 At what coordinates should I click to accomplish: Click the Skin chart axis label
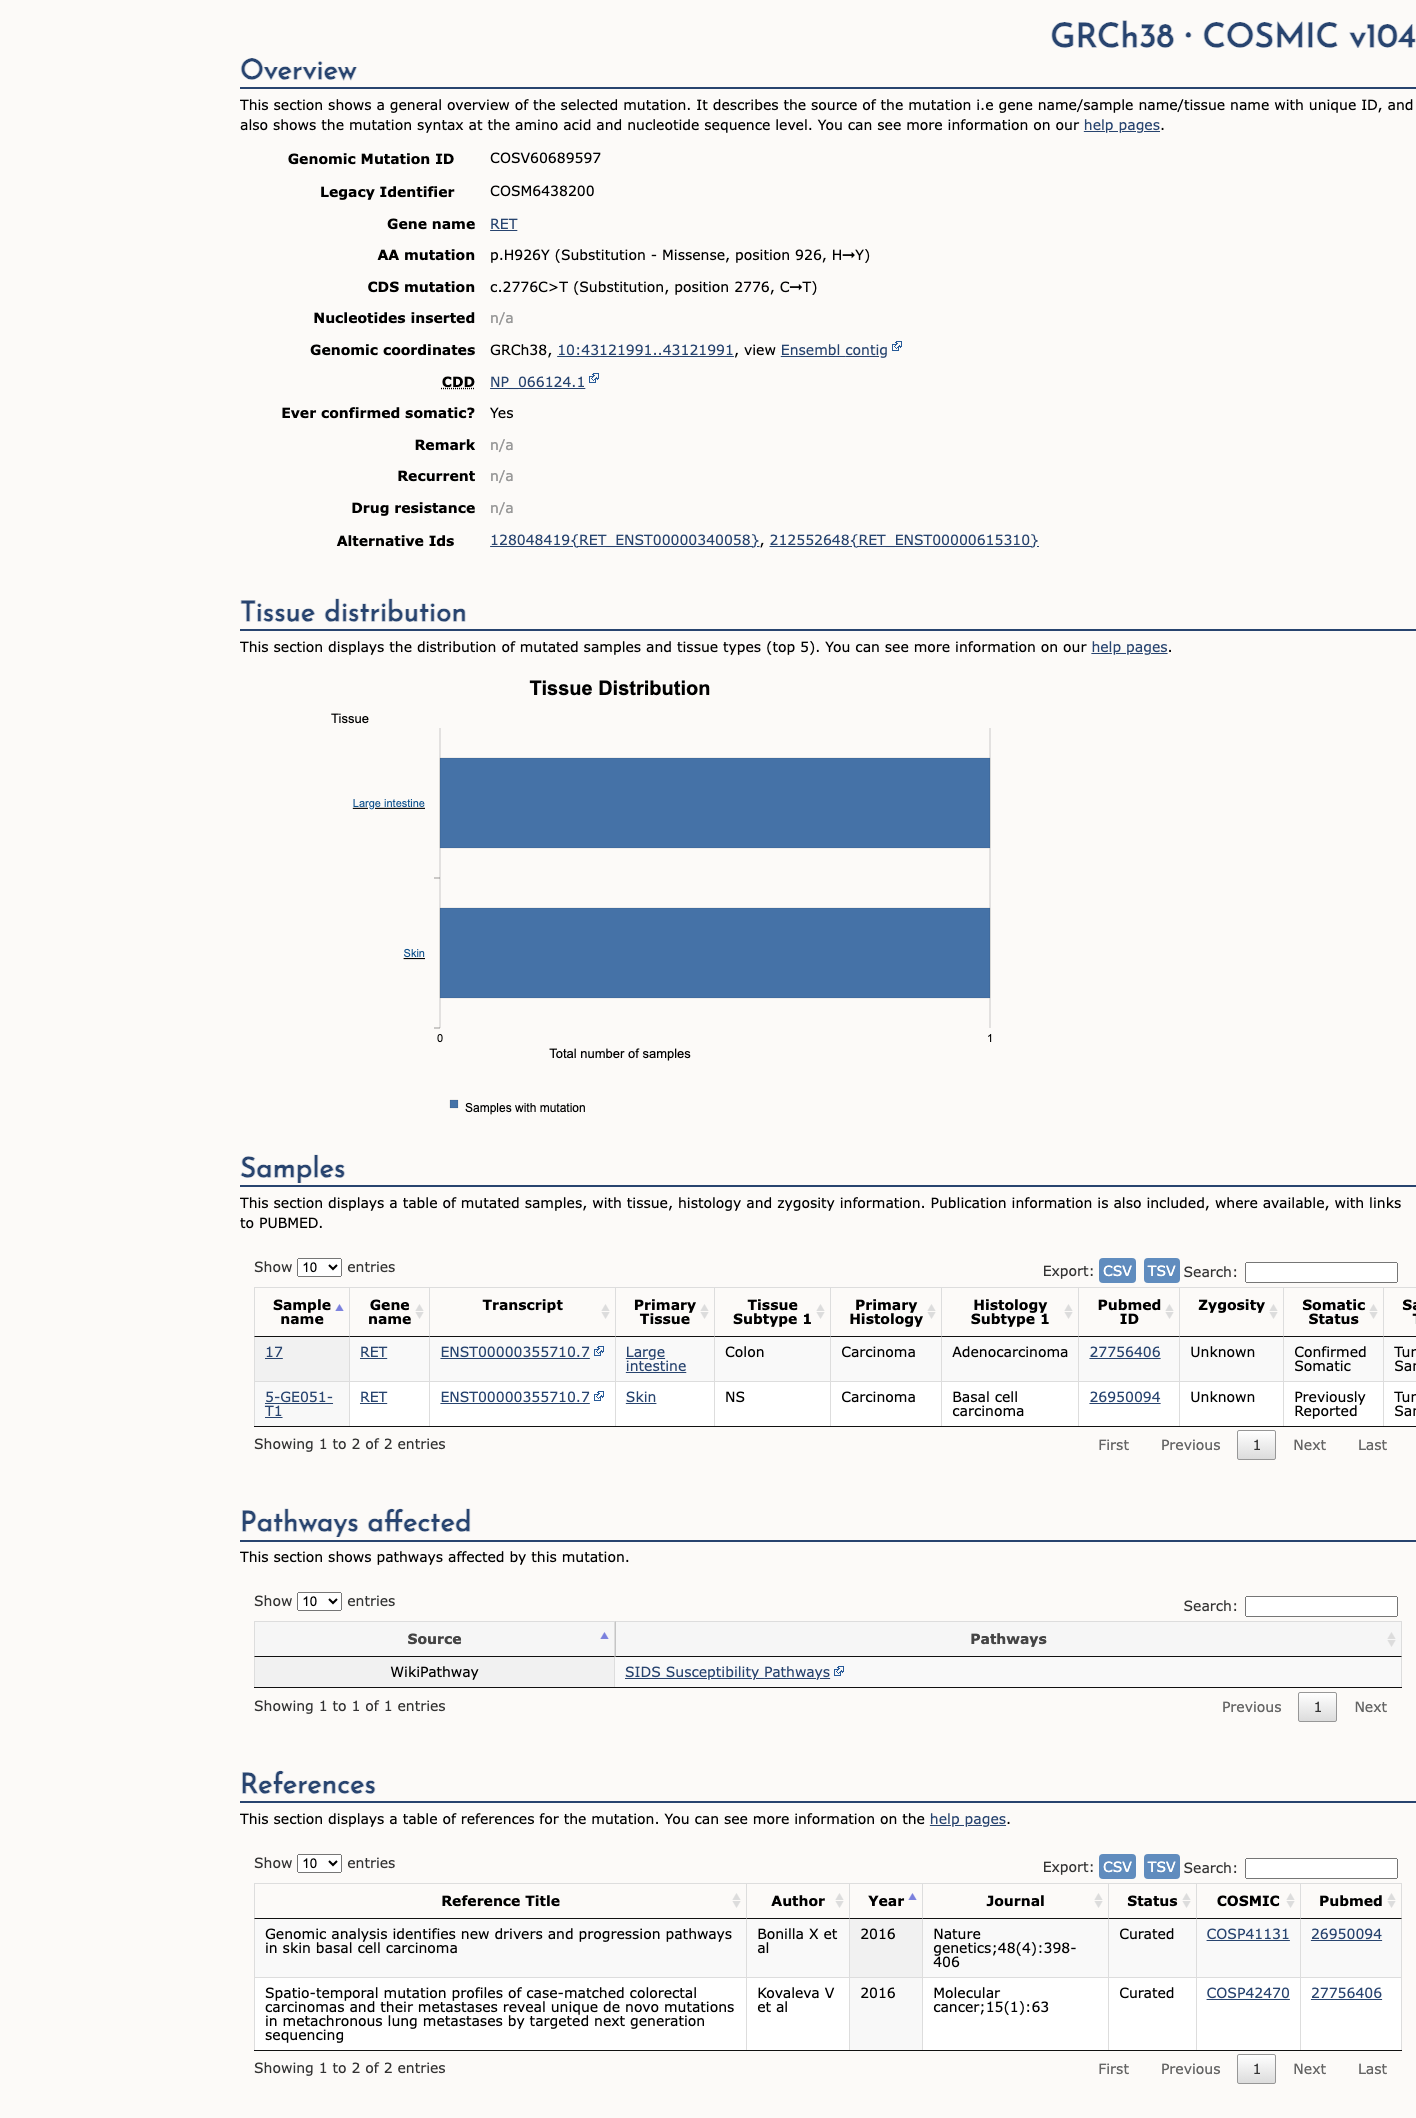click(414, 953)
